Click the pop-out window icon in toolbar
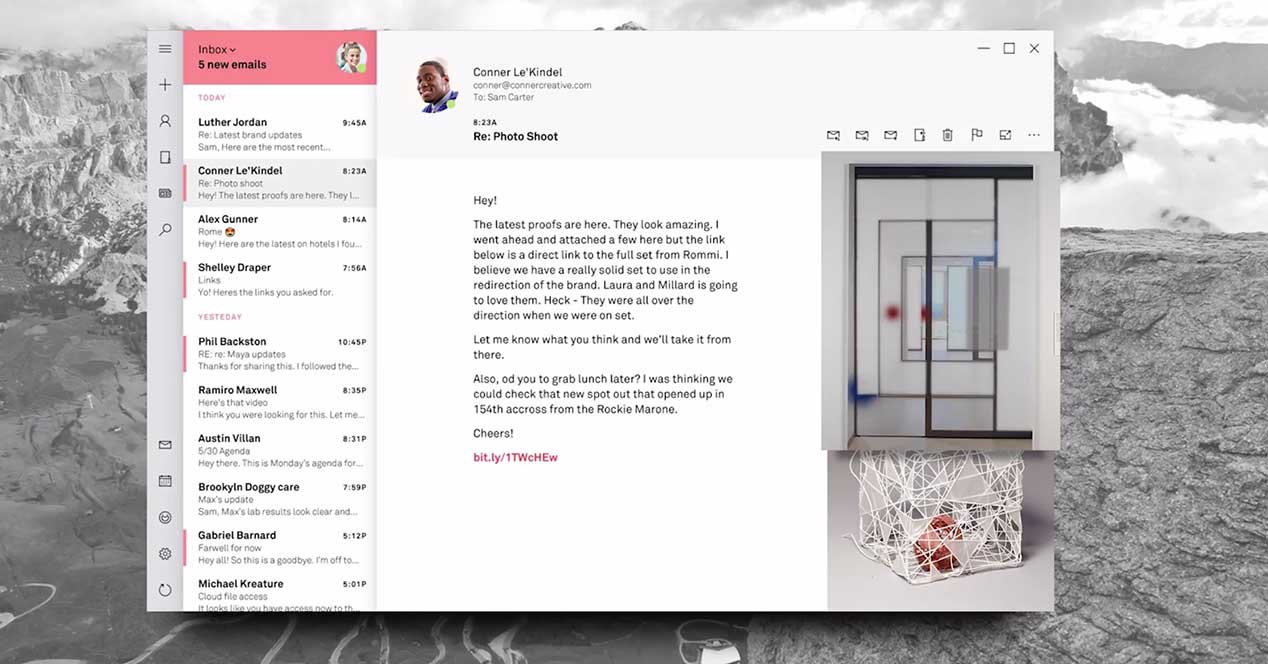The image size is (1268, 664). click(x=1005, y=135)
